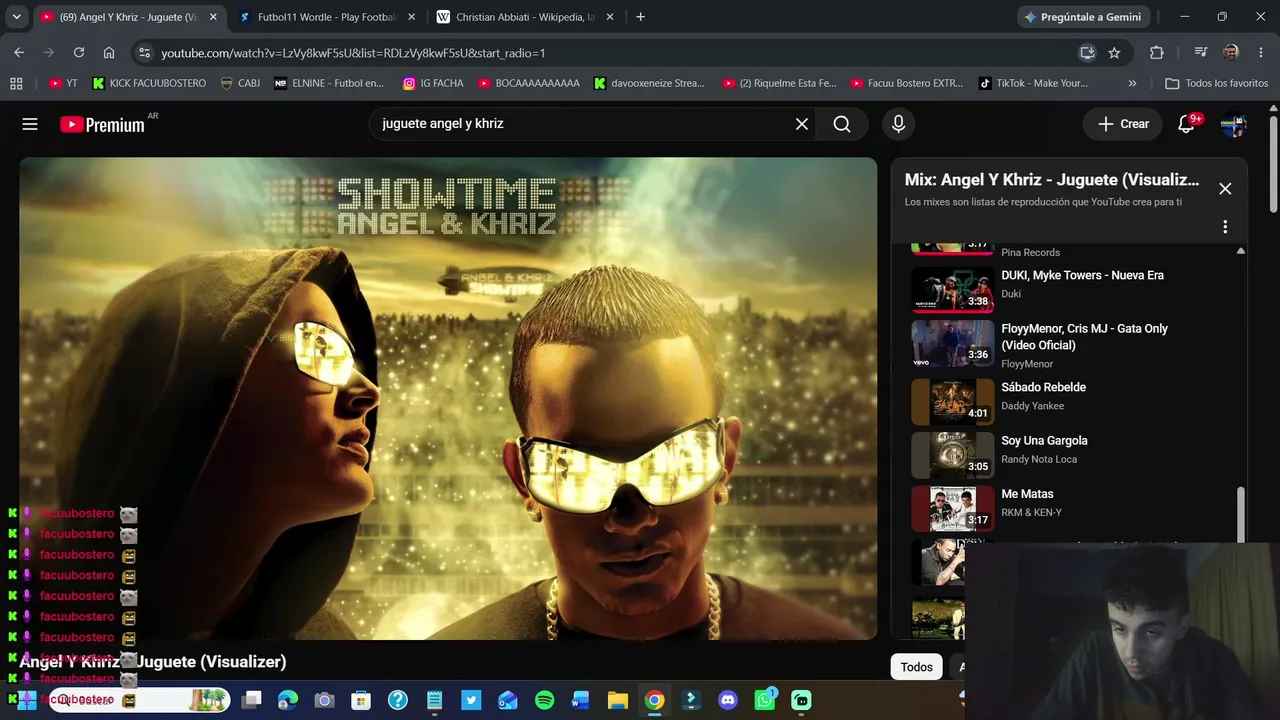Open the bookmarks apps grid icon

[16, 83]
